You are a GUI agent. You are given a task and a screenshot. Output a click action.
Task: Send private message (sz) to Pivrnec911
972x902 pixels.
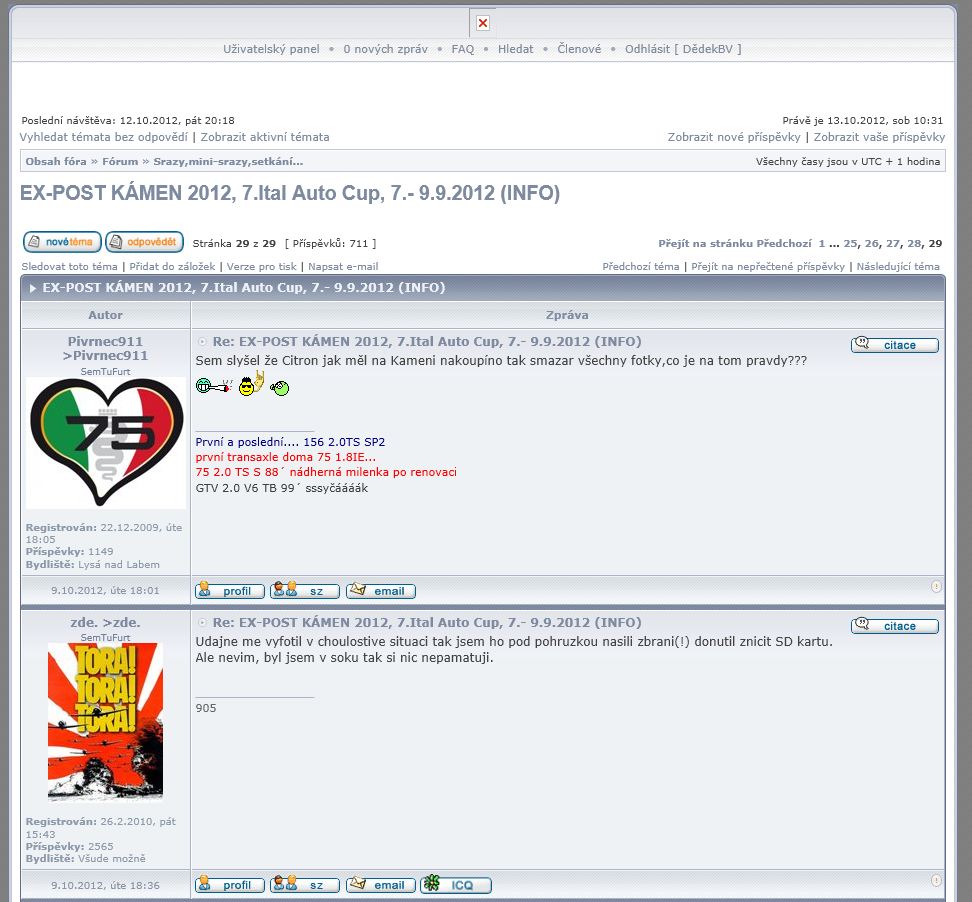coord(305,591)
